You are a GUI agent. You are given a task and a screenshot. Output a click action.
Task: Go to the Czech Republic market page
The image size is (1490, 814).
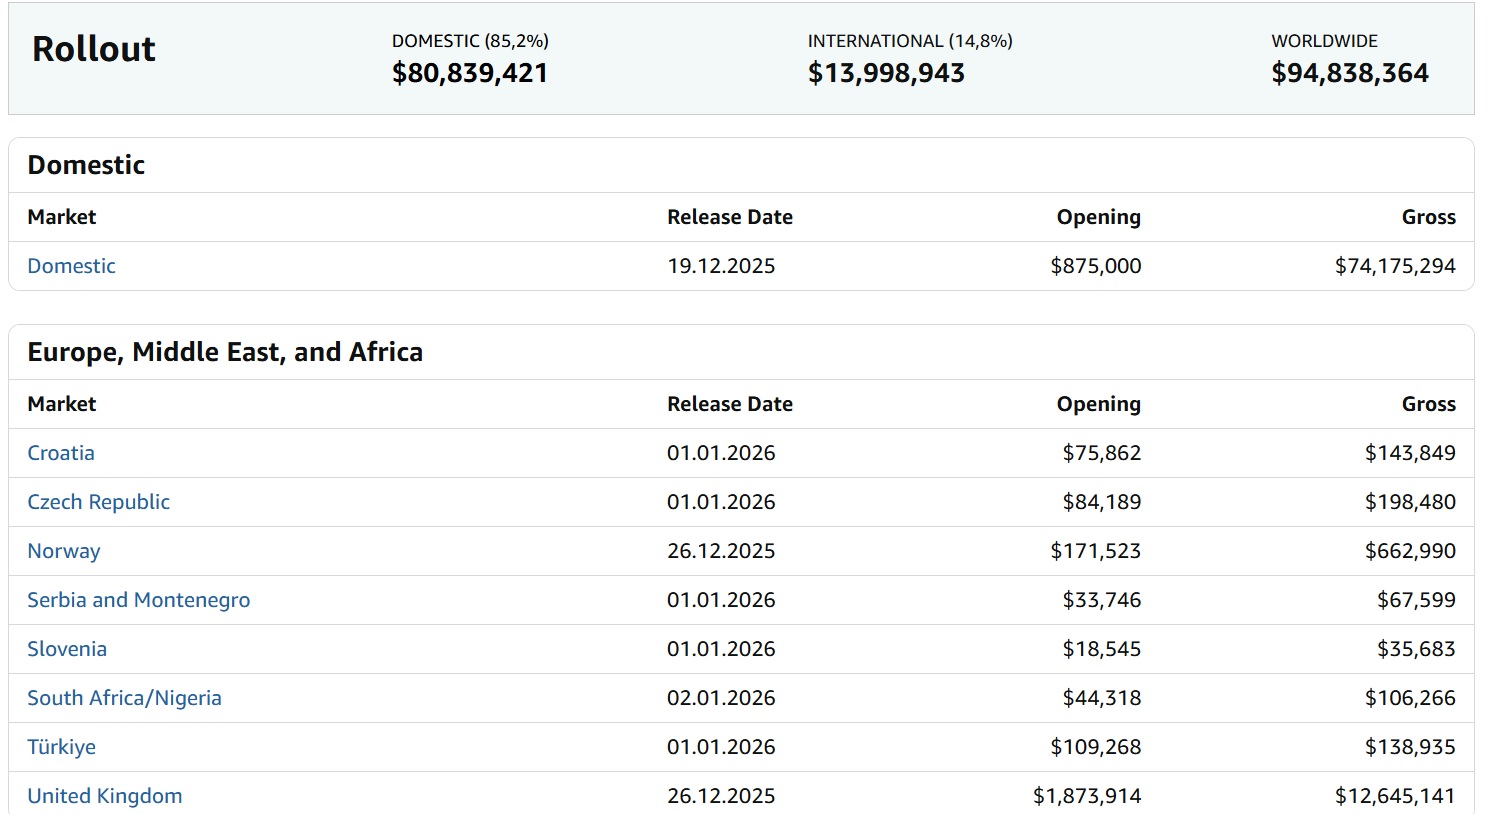[98, 502]
